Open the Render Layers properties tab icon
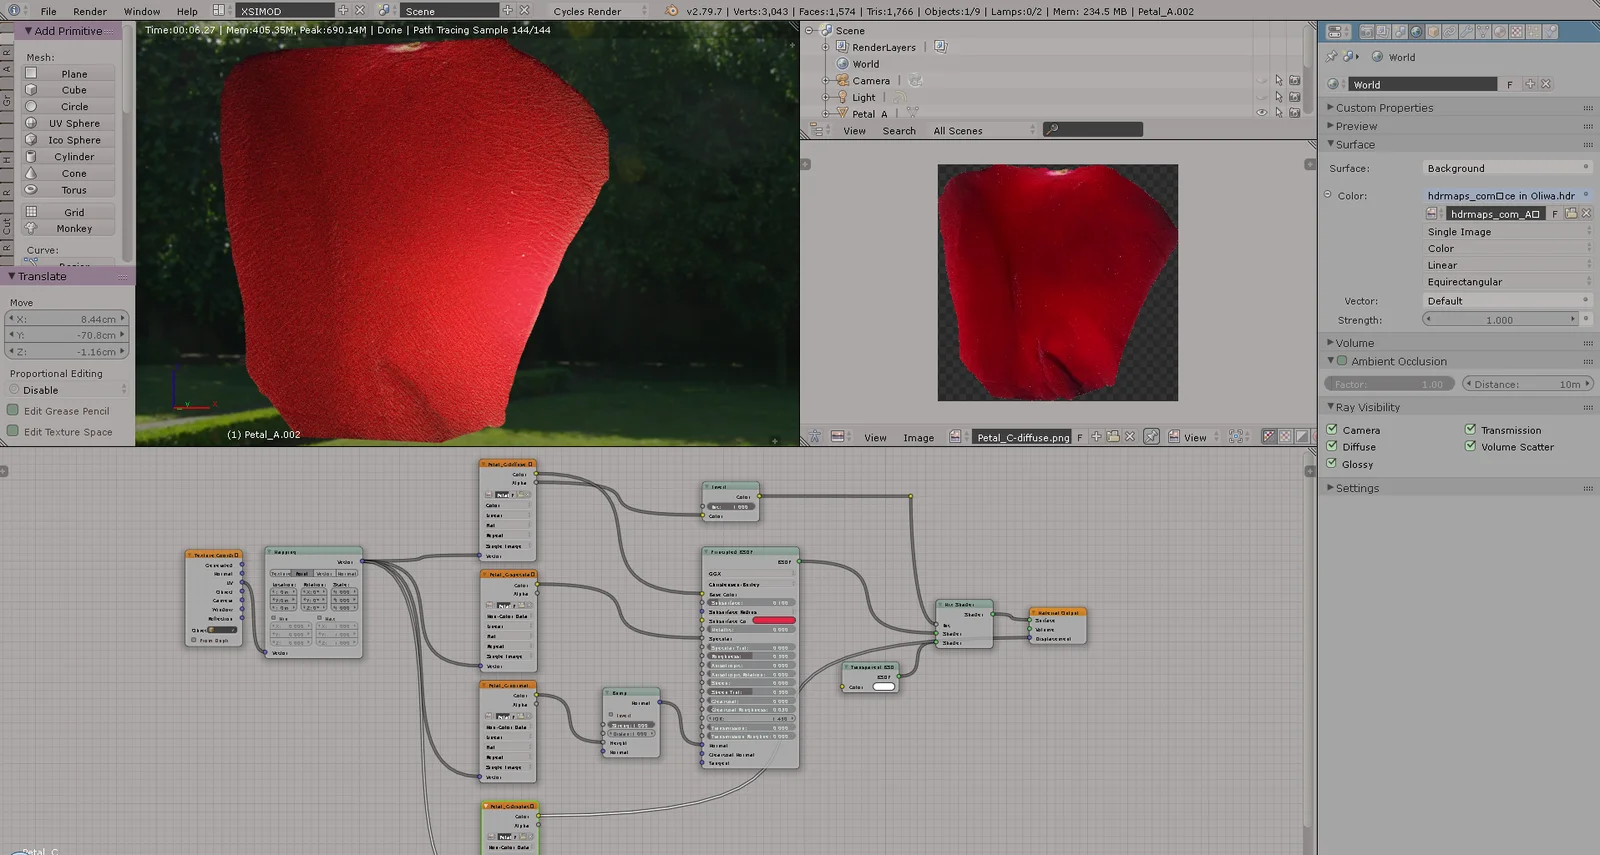 click(x=1383, y=32)
